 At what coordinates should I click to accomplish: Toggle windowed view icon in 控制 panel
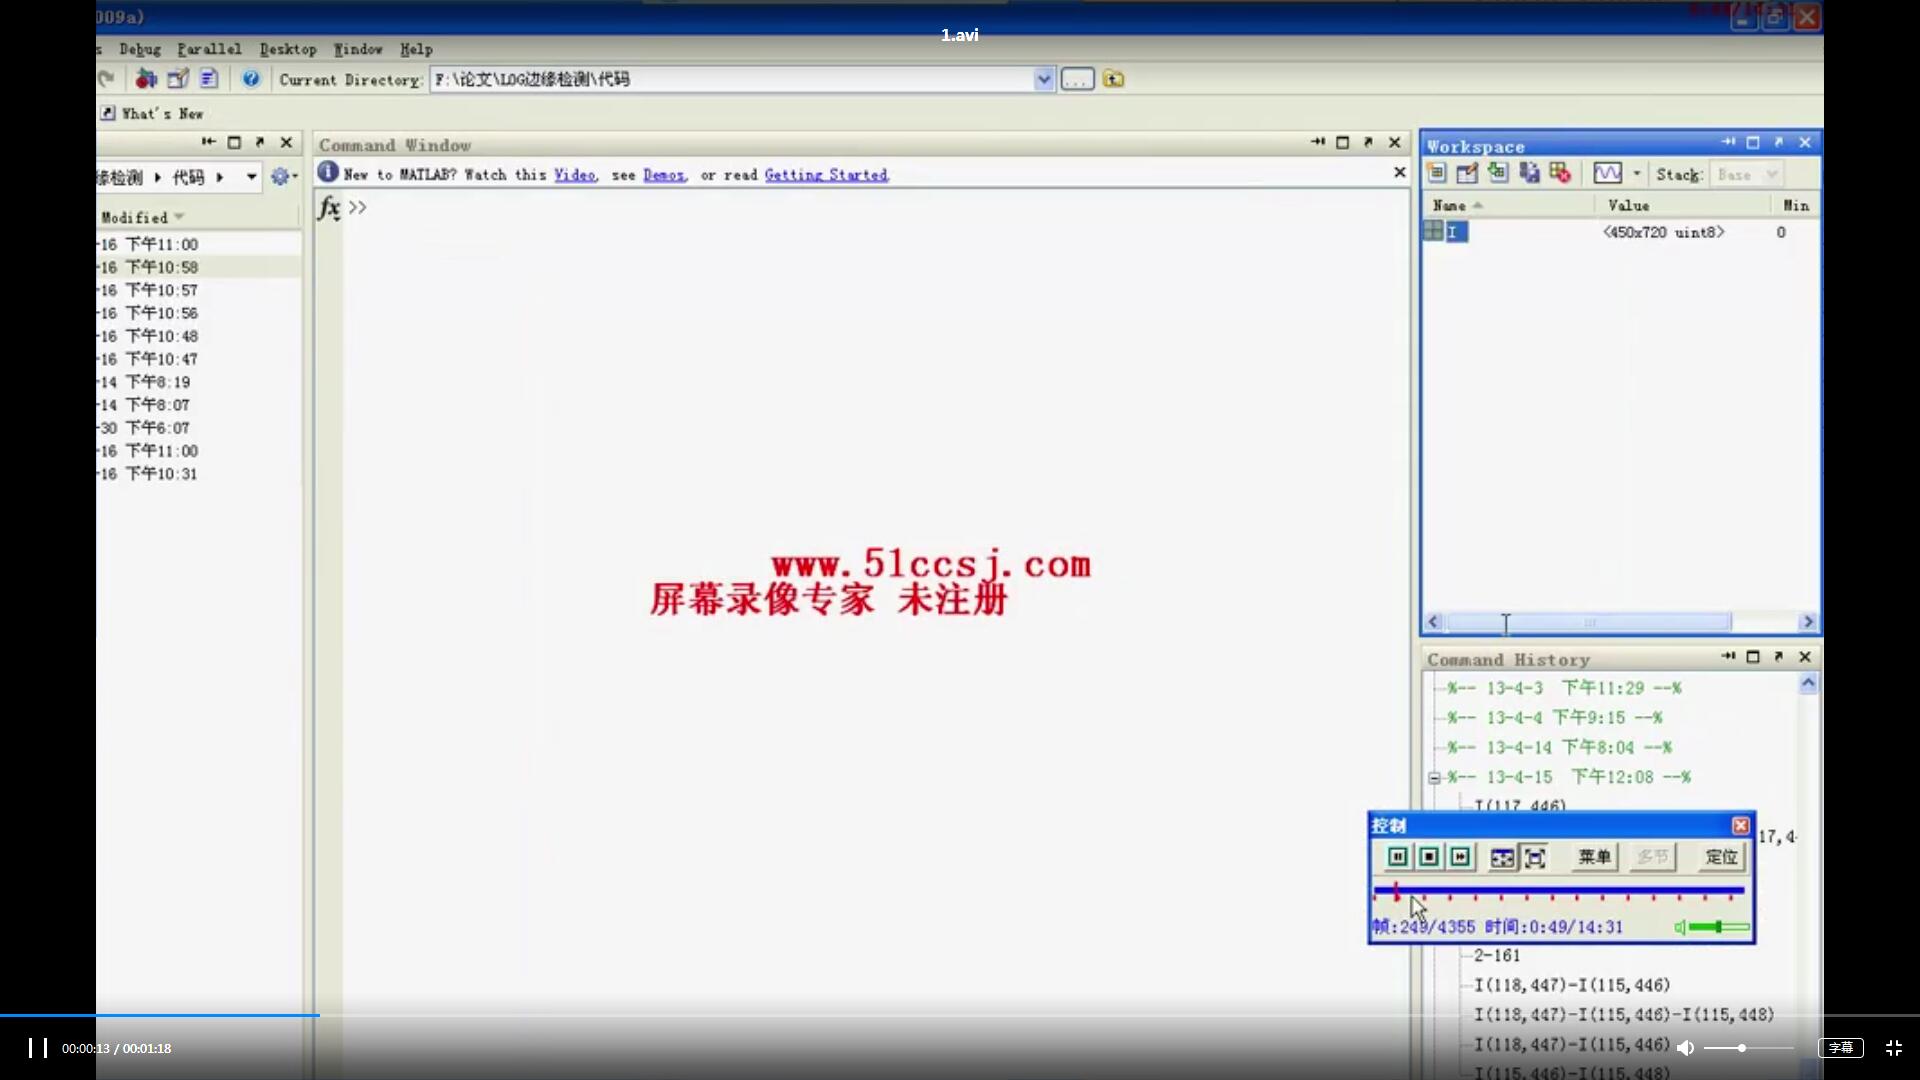pyautogui.click(x=1503, y=858)
